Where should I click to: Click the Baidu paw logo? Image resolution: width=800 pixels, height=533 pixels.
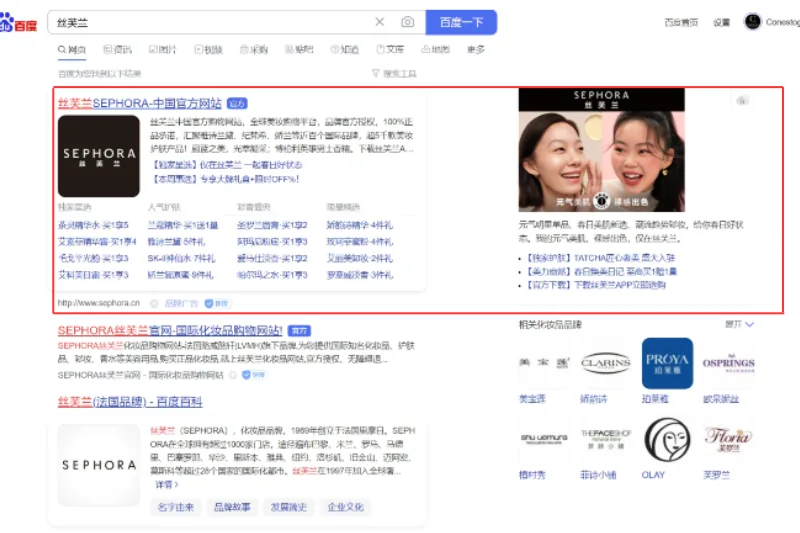click(18, 23)
